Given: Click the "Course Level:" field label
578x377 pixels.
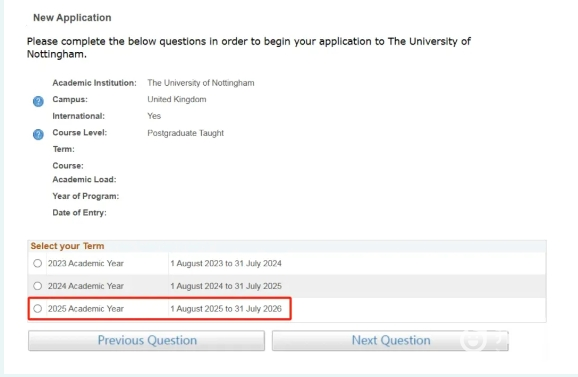Looking at the screenshot, I should click(x=80, y=132).
